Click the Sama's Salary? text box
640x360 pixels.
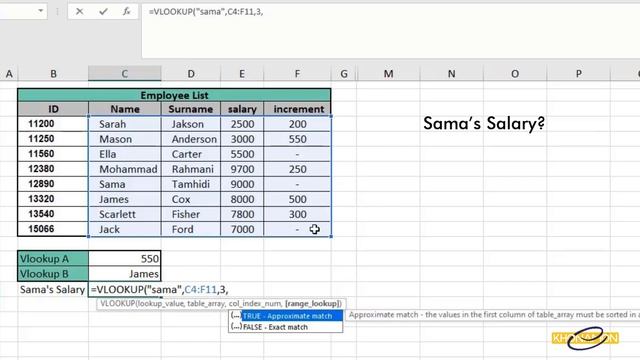click(x=484, y=123)
